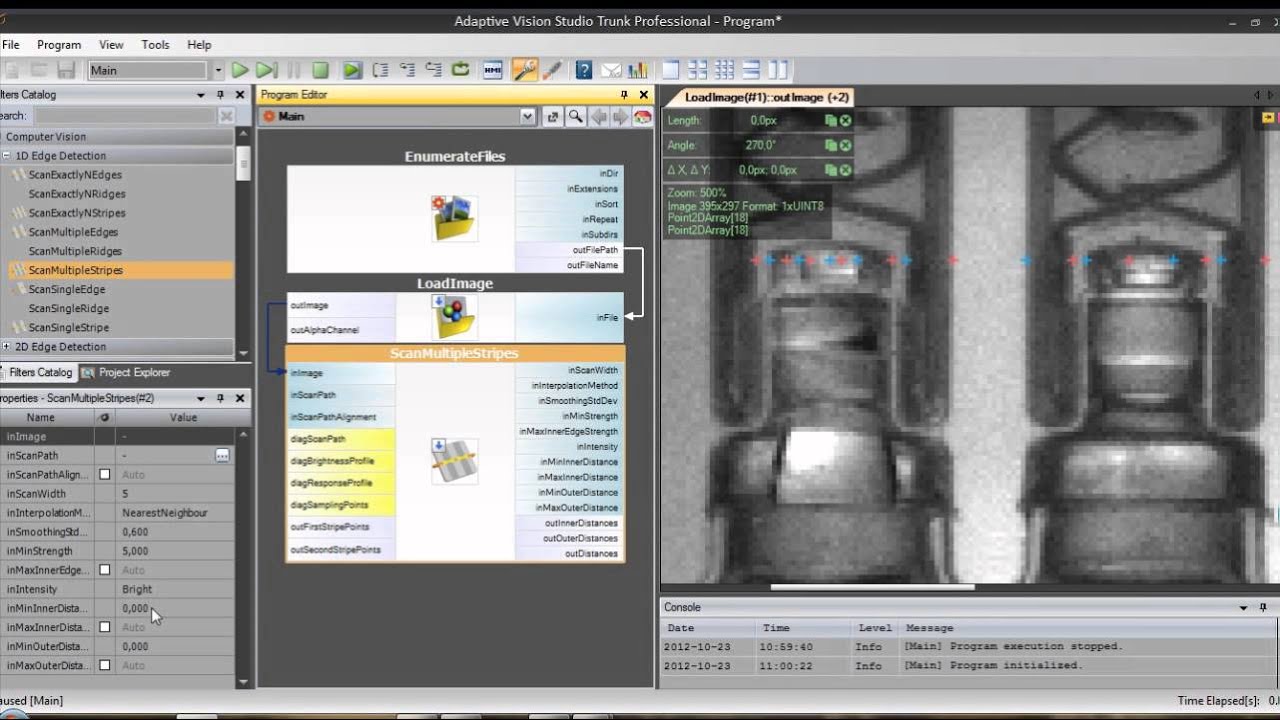
Task: Open the Console panel options arrow
Action: (x=1244, y=607)
